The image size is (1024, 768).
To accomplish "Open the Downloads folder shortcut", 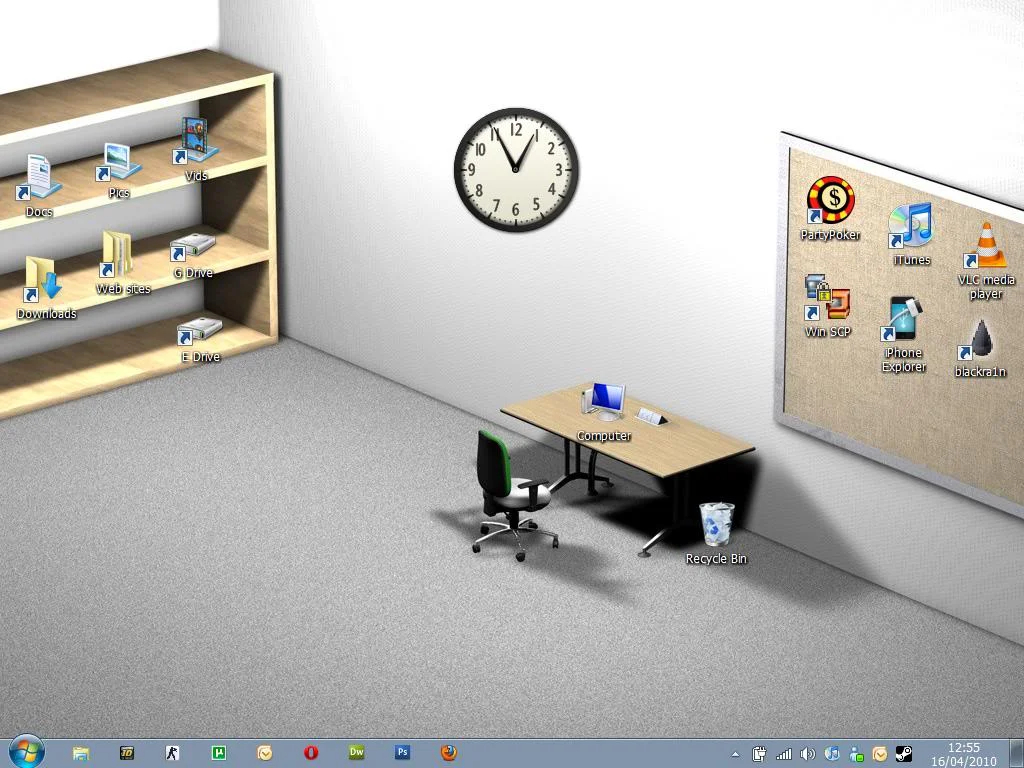I will click(46, 288).
